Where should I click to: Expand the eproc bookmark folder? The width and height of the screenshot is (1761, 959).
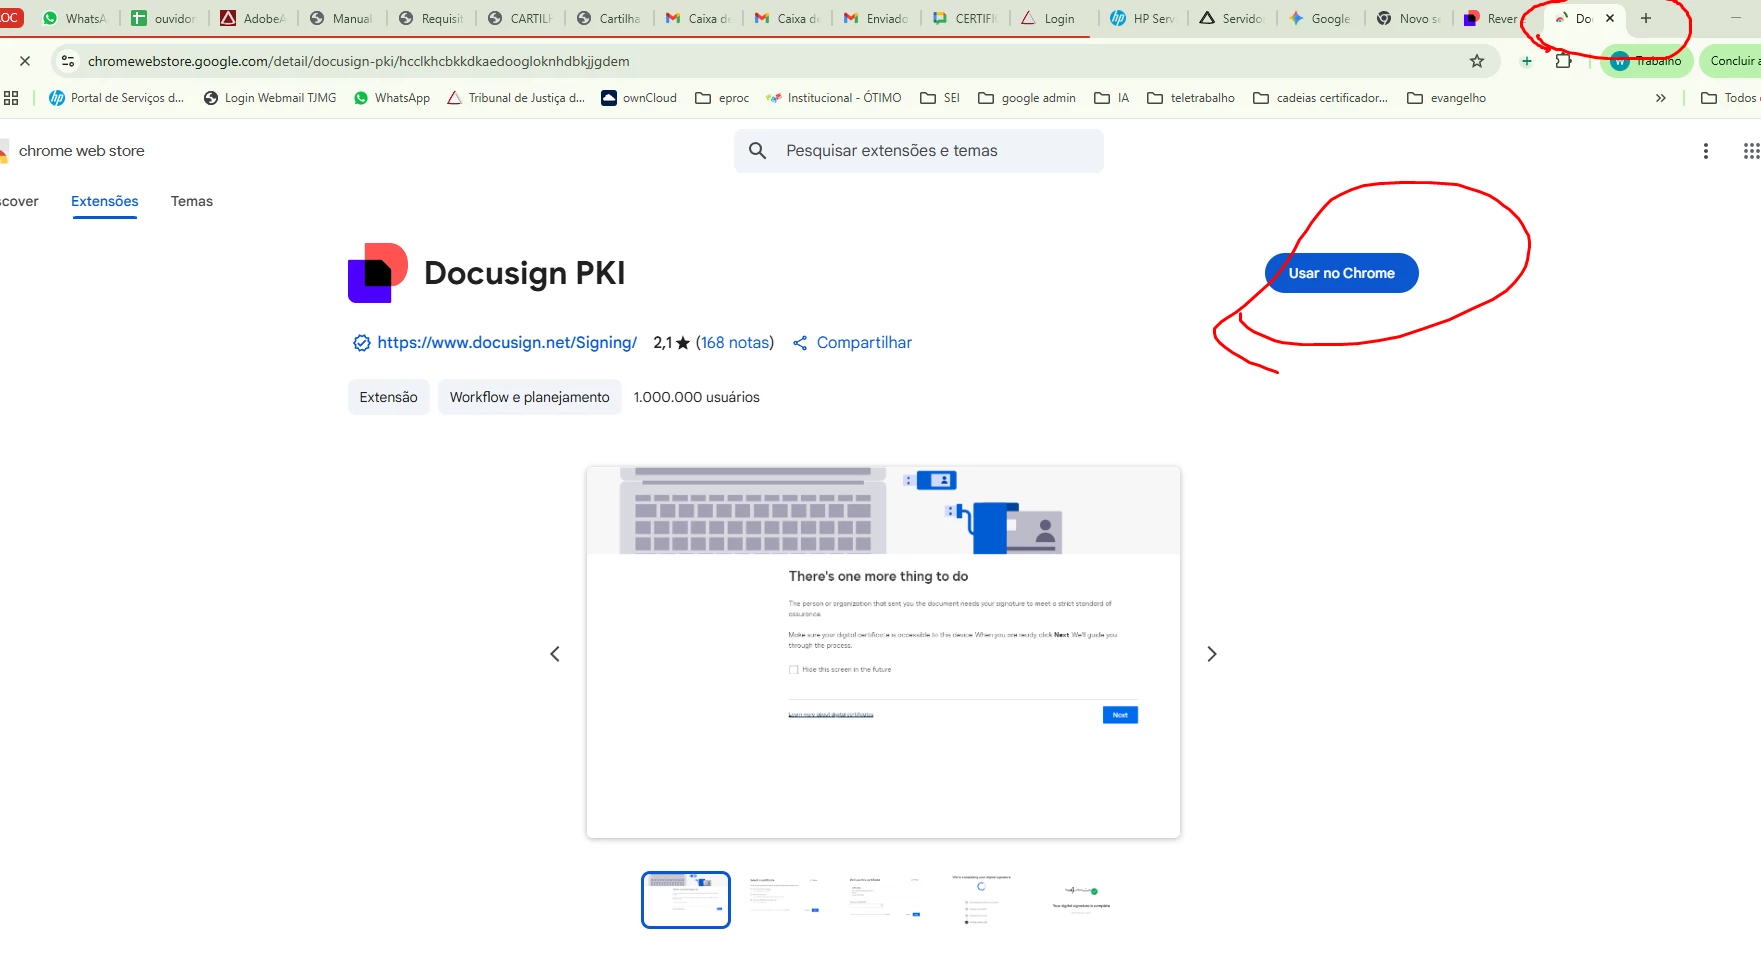pyautogui.click(x=722, y=98)
